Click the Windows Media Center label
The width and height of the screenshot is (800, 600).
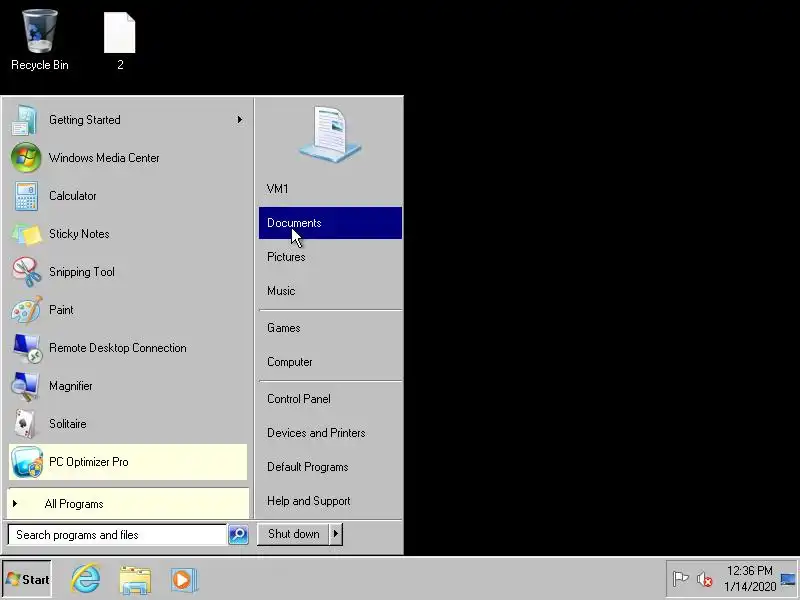tap(104, 158)
